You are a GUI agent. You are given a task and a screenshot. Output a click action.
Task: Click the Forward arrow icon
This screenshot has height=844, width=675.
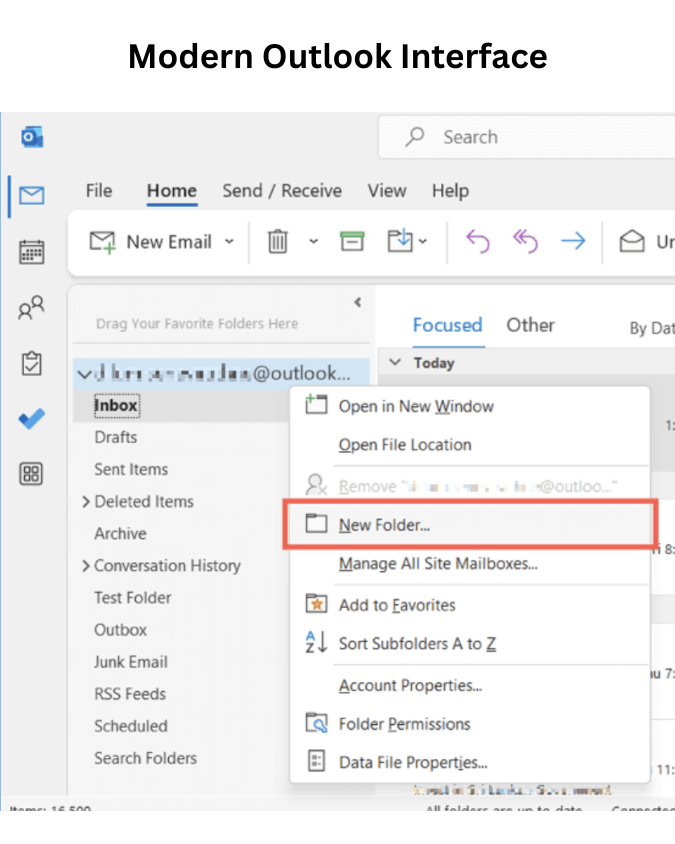click(x=573, y=241)
